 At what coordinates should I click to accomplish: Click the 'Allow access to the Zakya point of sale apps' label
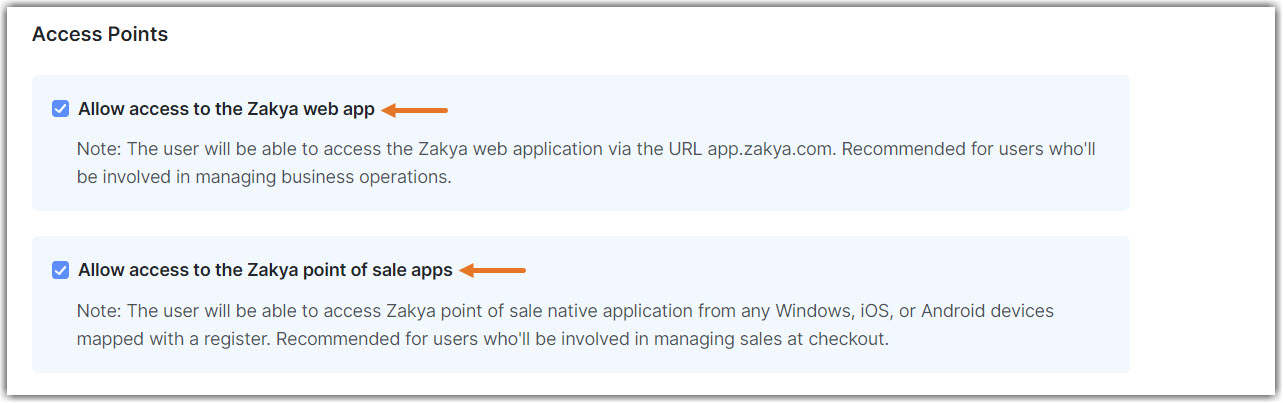point(265,270)
